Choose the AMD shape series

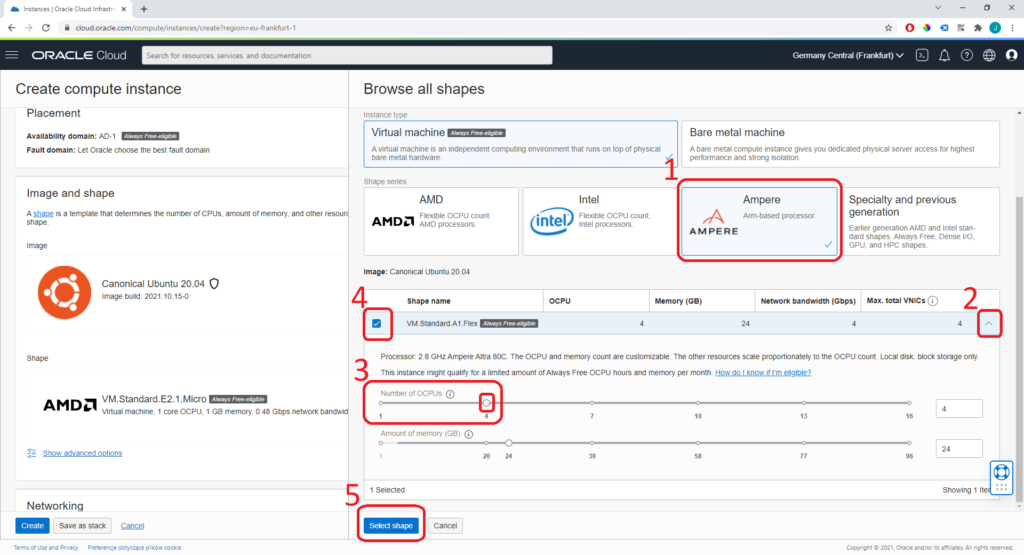[x=441, y=221]
